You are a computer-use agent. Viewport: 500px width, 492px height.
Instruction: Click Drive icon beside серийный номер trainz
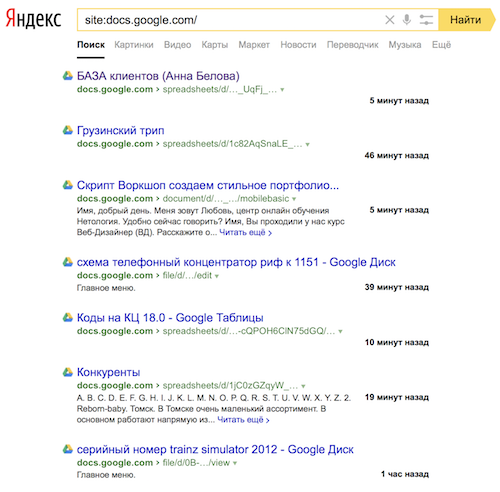[x=68, y=449]
